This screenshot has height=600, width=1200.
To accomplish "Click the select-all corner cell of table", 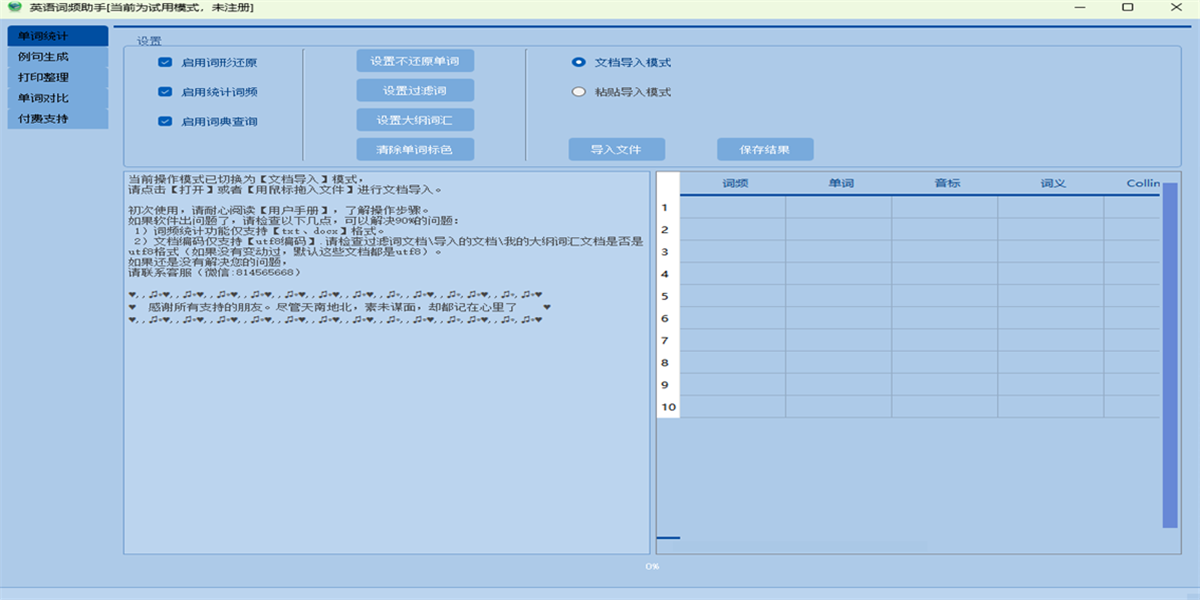I will tap(668, 183).
